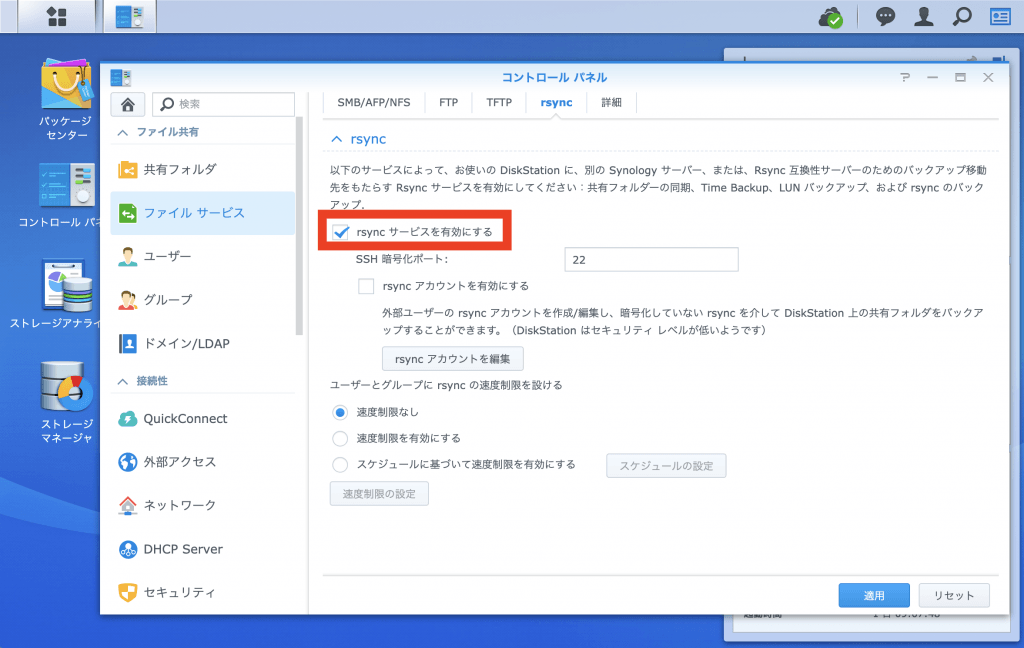Click the search magnifier in top bar
Viewport: 1024px width, 648px height.
click(x=962, y=16)
